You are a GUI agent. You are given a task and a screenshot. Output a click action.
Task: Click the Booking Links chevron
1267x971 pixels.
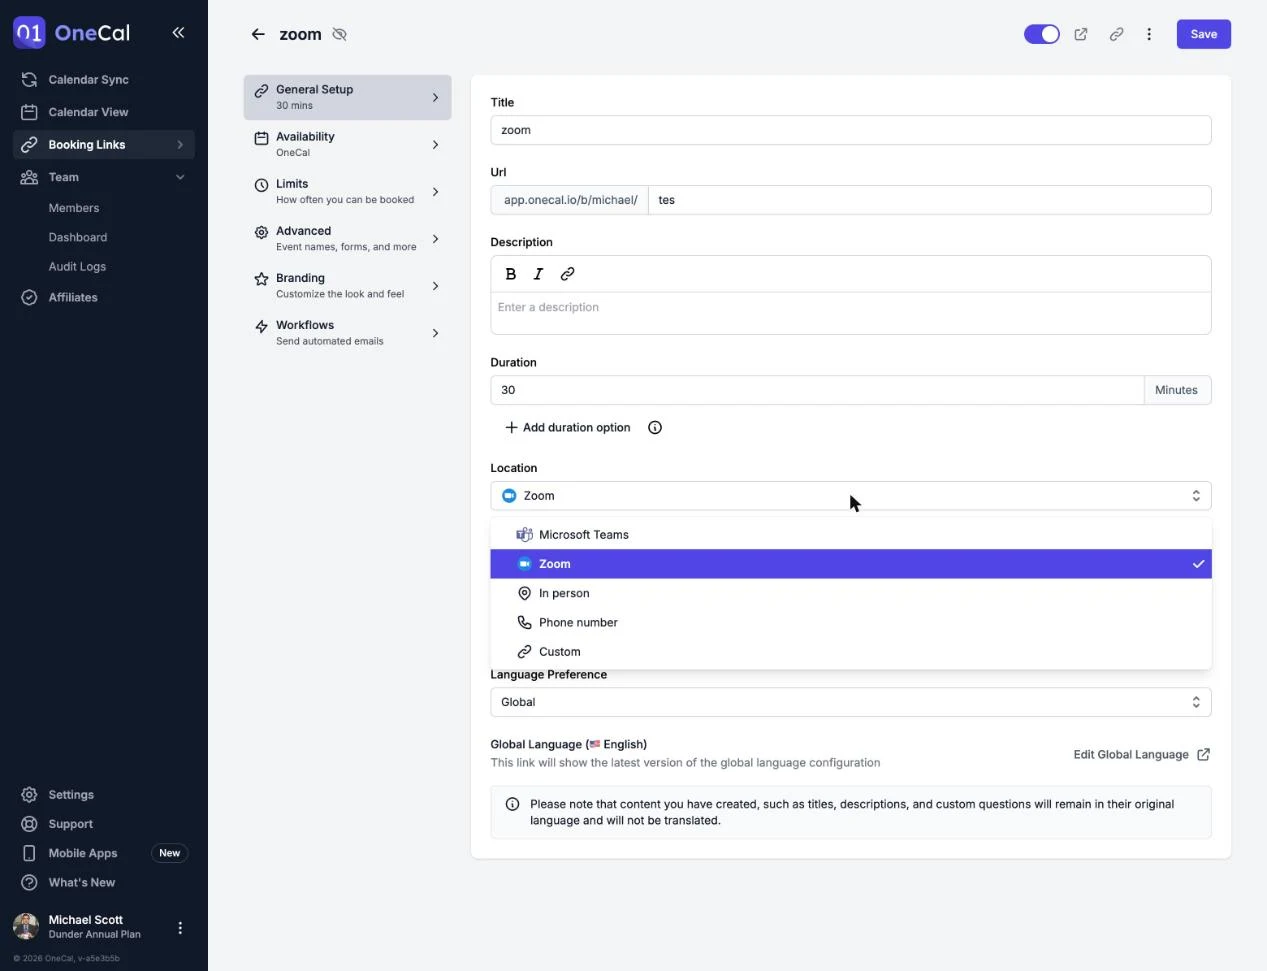tap(180, 144)
